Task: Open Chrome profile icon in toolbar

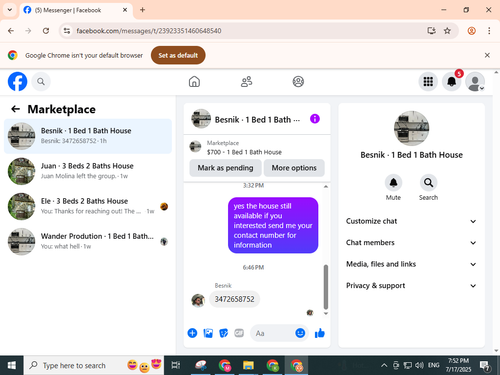Action: pos(471,31)
